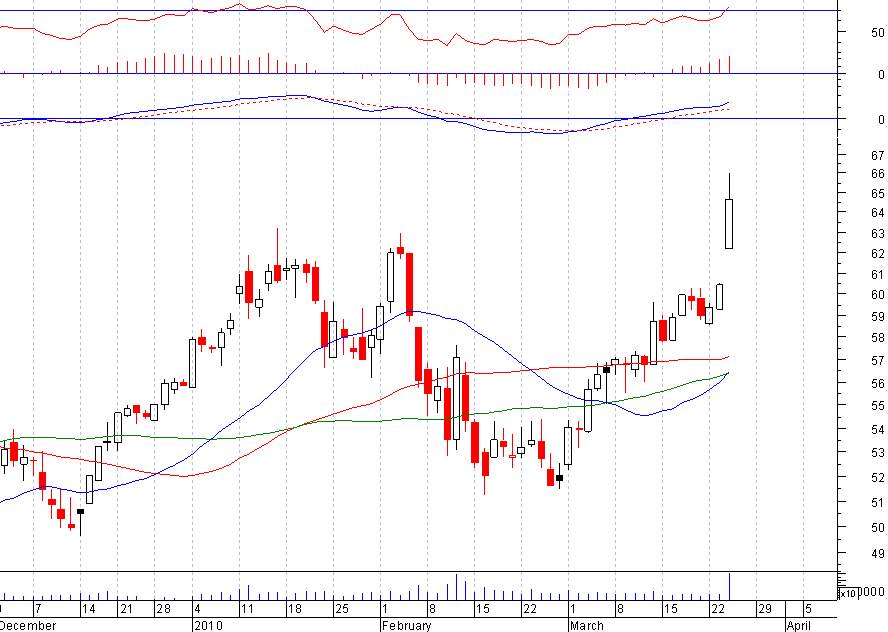Pick the 58 price level label
The height and width of the screenshot is (632, 888).
(x=877, y=338)
